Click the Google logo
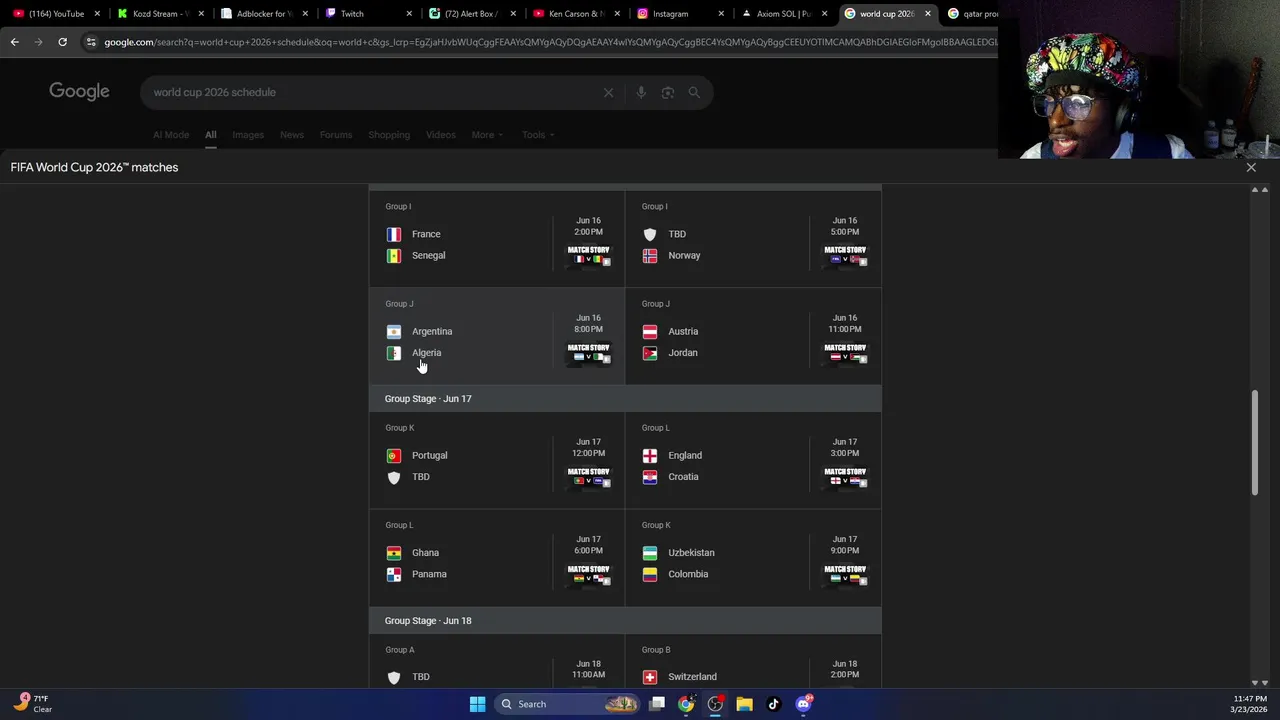The height and width of the screenshot is (720, 1280). [79, 92]
